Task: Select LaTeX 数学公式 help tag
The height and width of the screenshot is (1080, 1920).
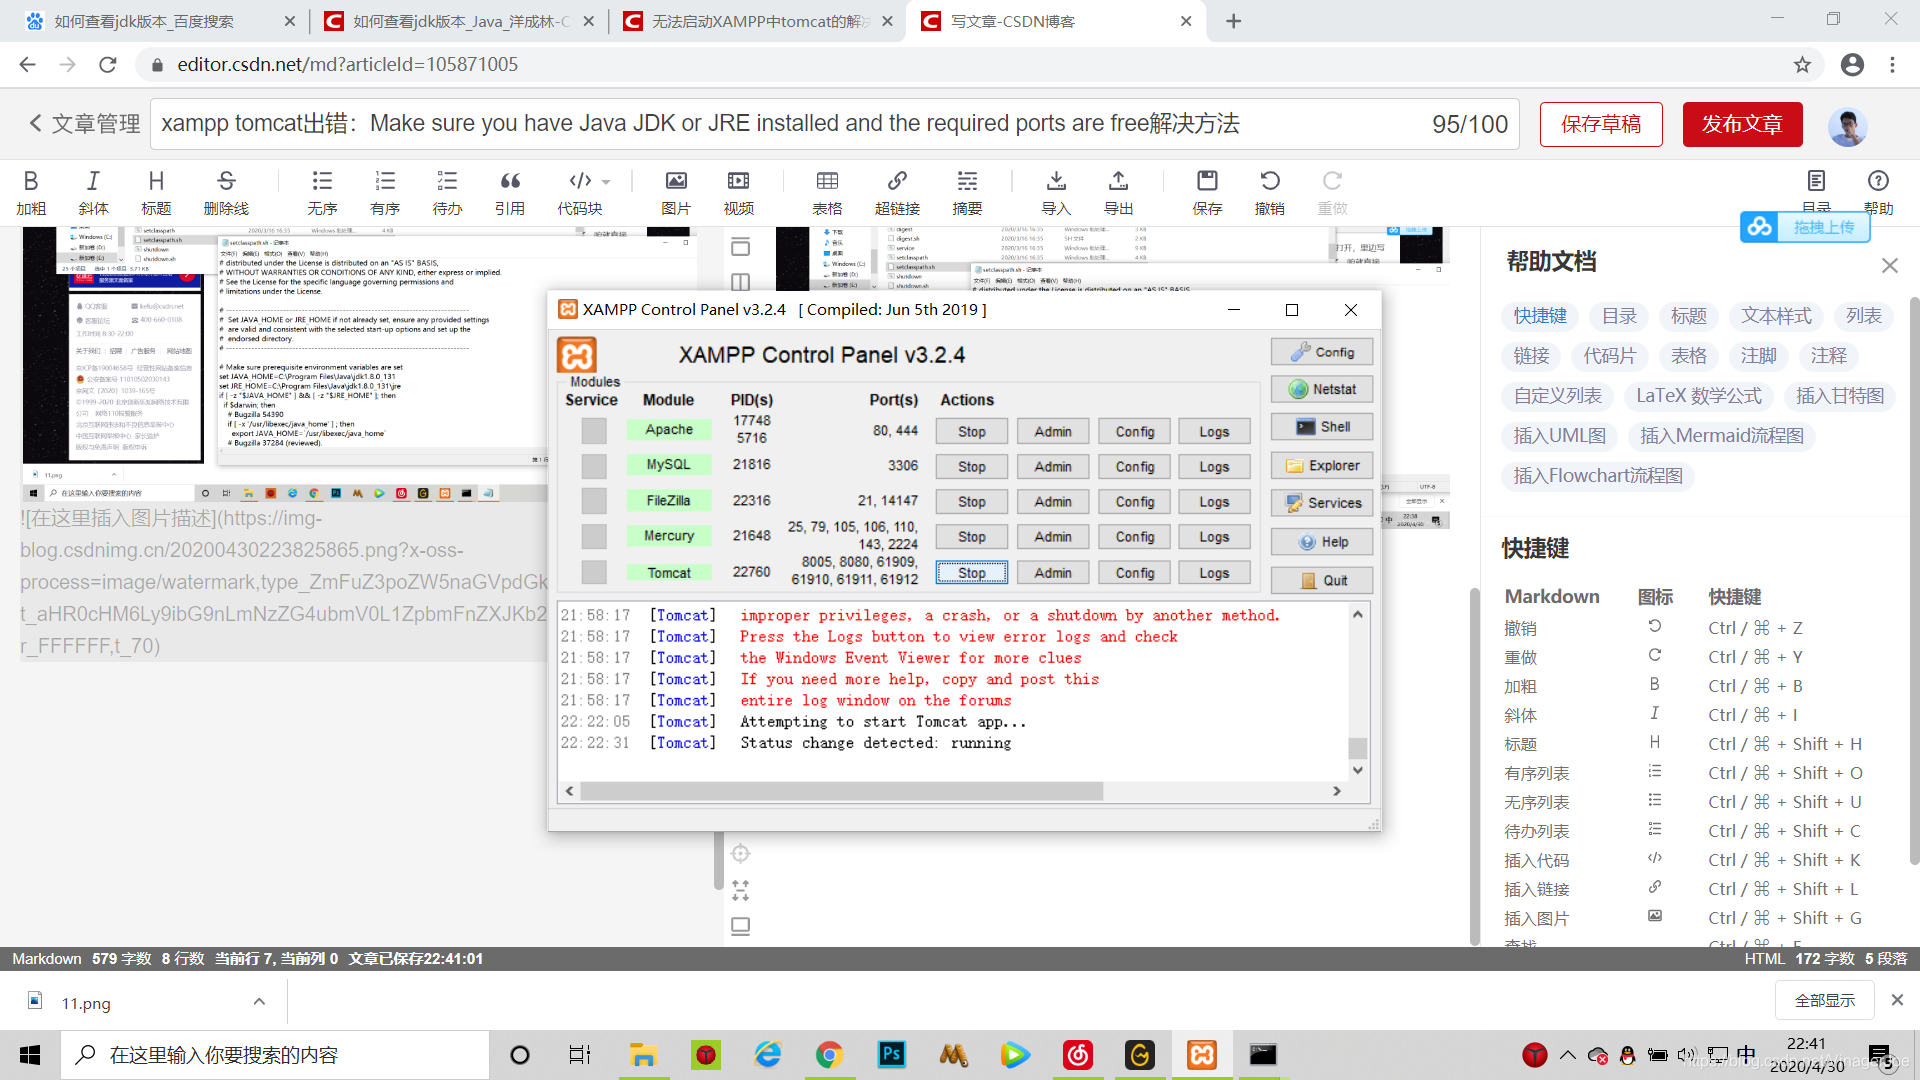Action: click(x=1699, y=396)
